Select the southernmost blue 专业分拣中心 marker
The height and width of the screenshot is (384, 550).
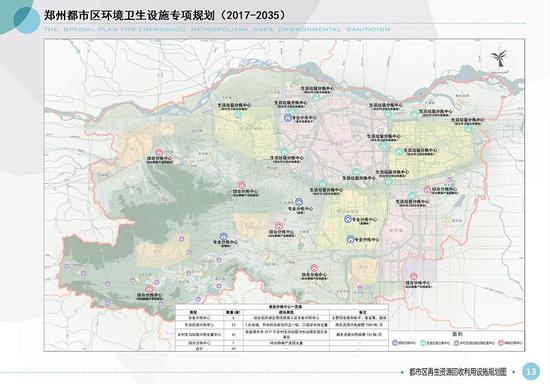click(x=350, y=239)
